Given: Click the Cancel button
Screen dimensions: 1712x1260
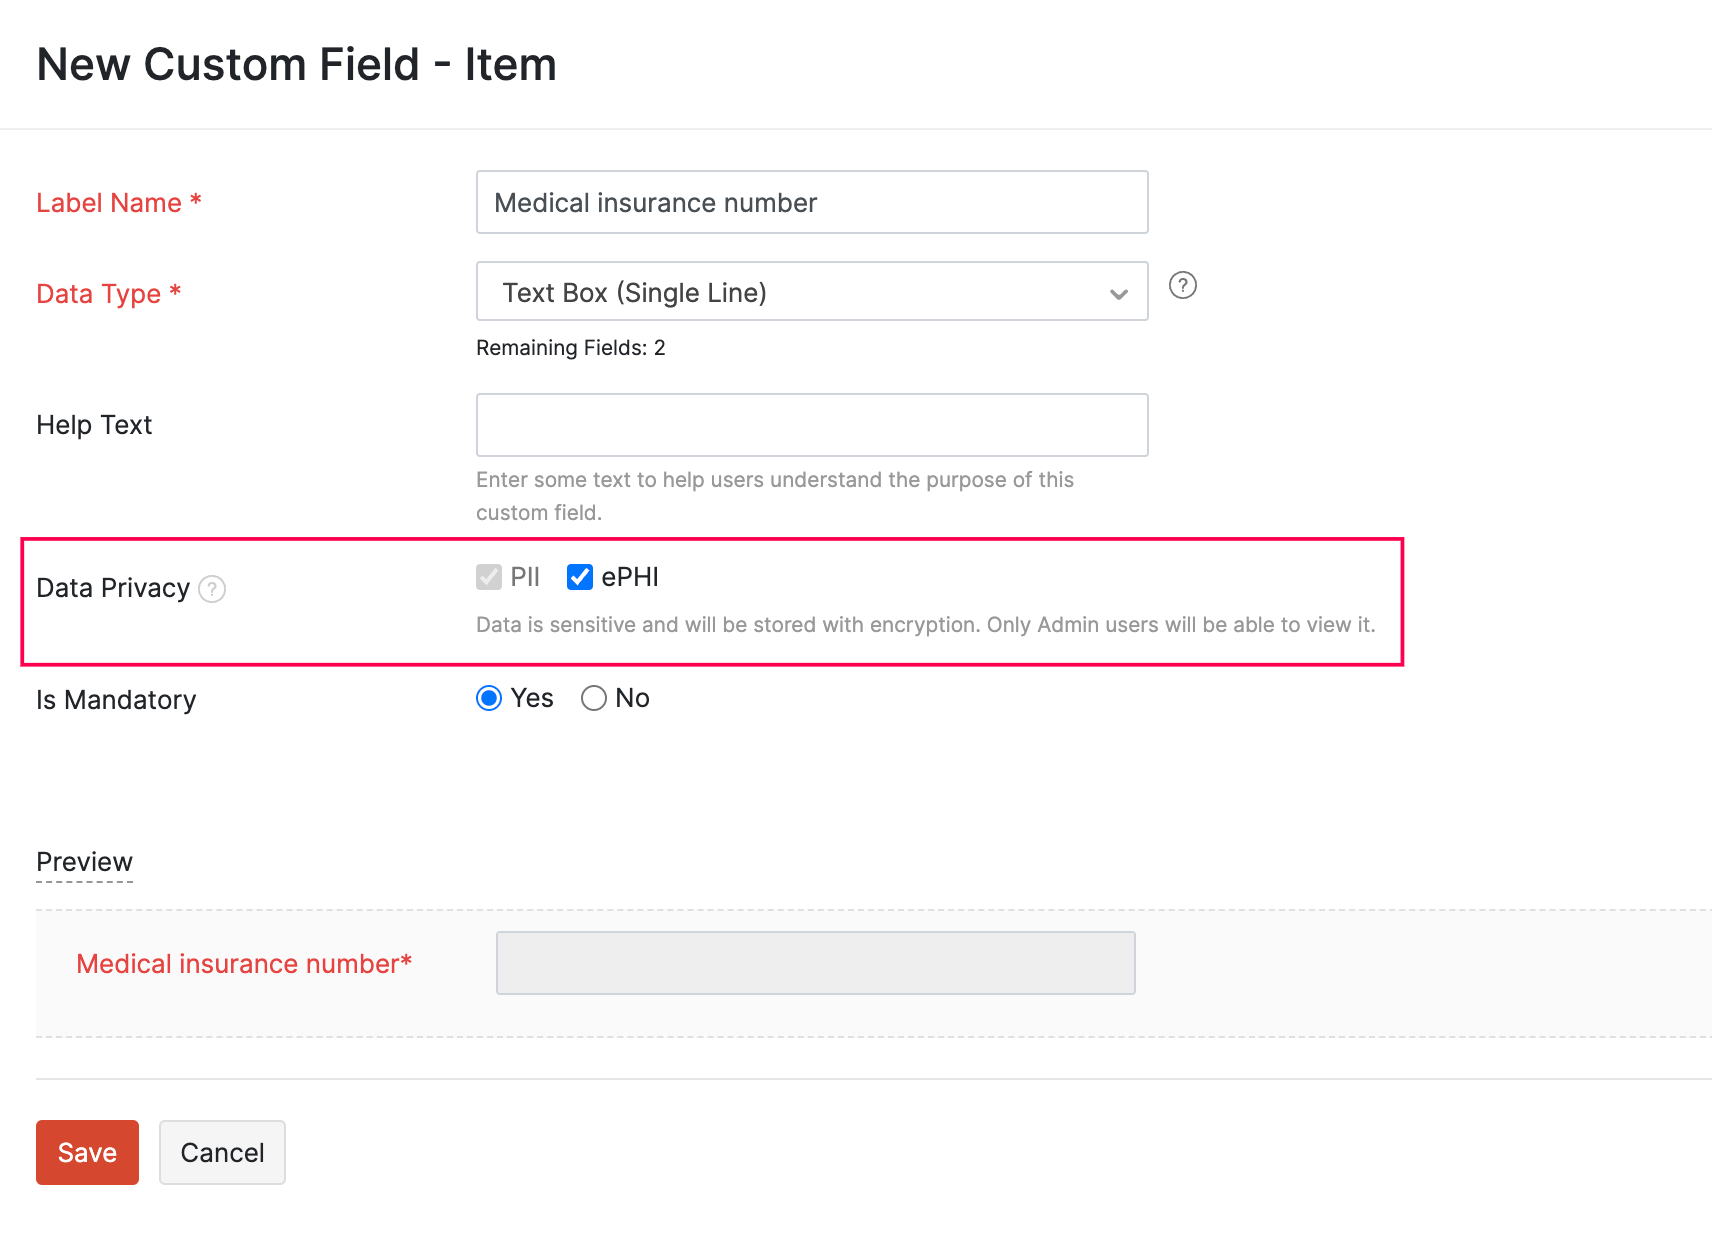Looking at the screenshot, I should (x=222, y=1152).
